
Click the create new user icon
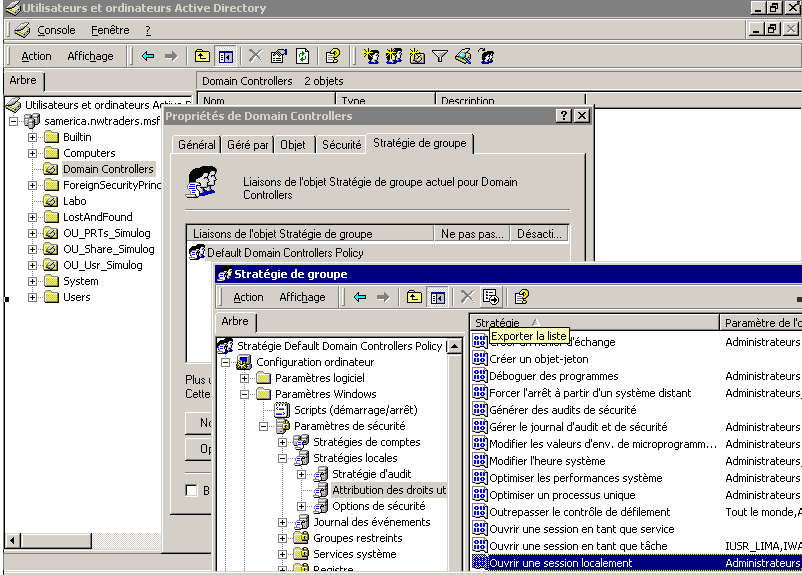point(371,56)
